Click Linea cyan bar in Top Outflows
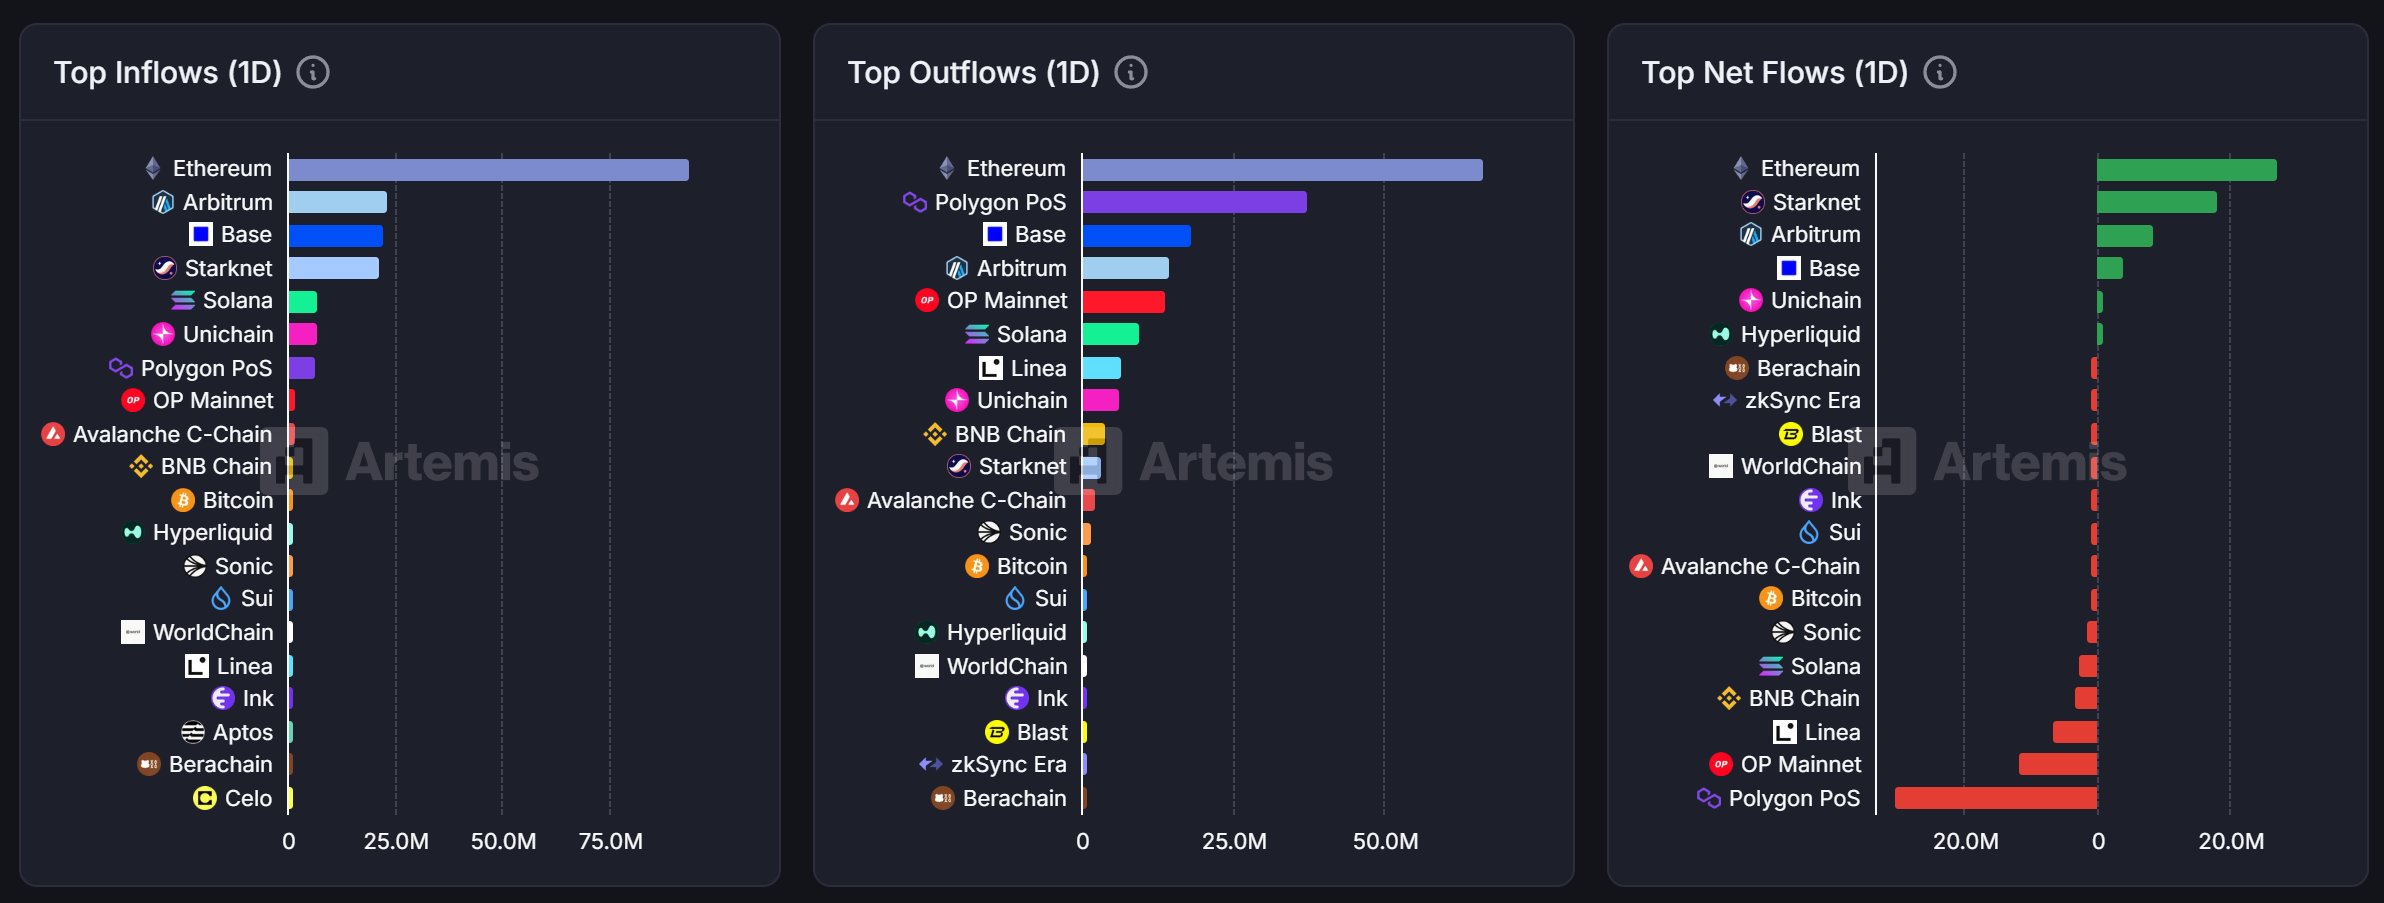 click(x=1102, y=368)
